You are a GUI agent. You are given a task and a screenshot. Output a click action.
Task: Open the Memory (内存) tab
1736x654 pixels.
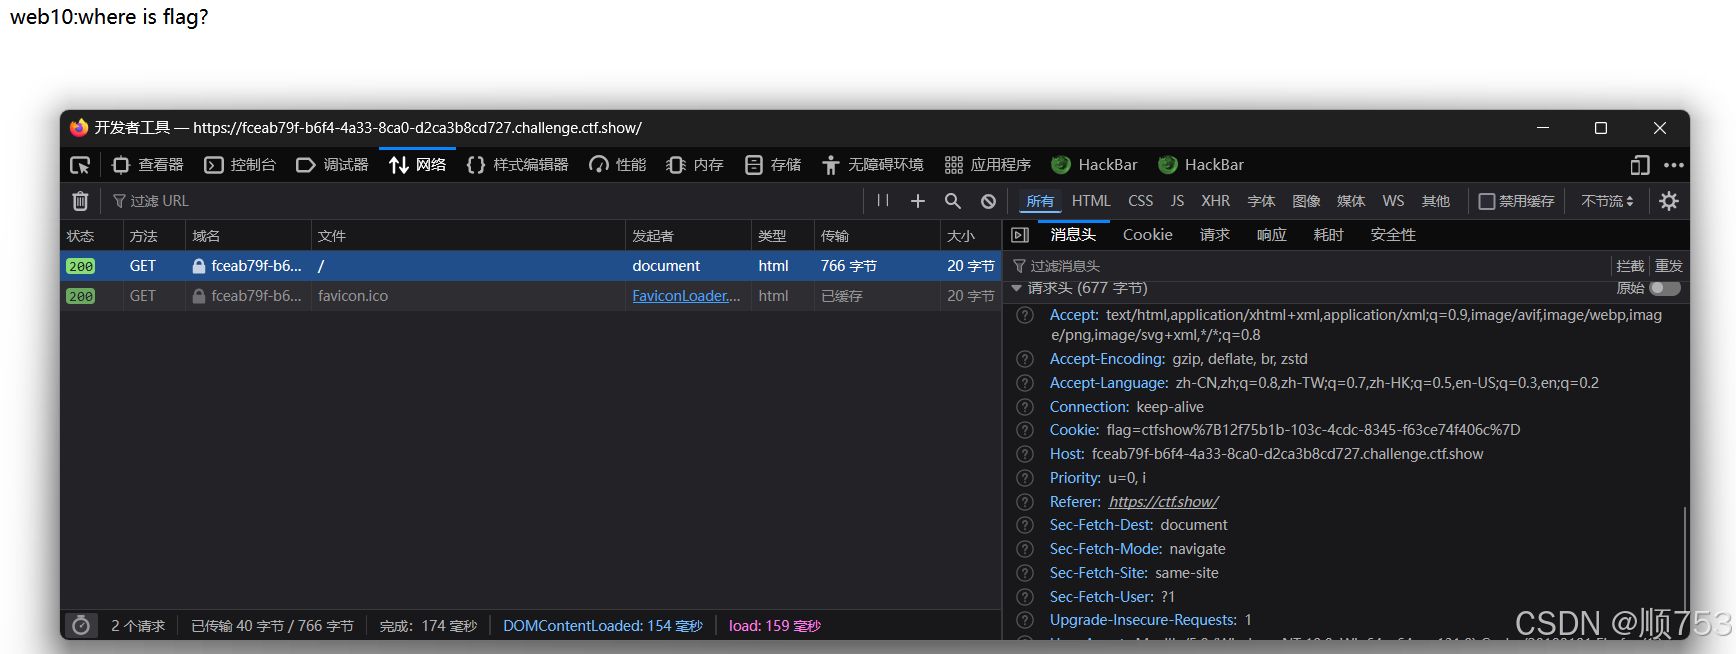coord(695,165)
